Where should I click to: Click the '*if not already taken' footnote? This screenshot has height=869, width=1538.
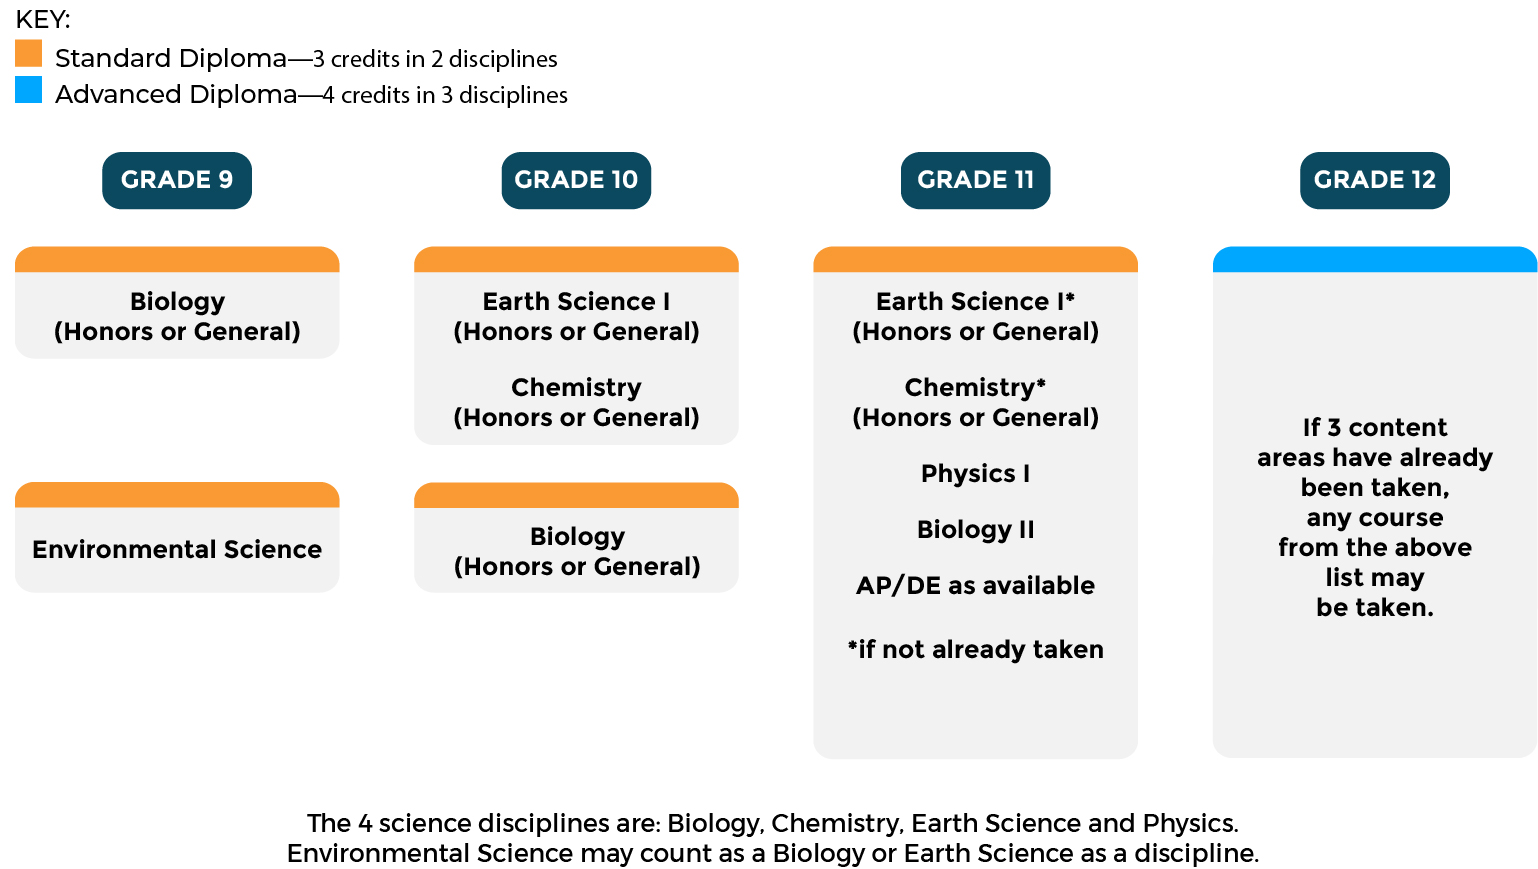click(x=975, y=649)
